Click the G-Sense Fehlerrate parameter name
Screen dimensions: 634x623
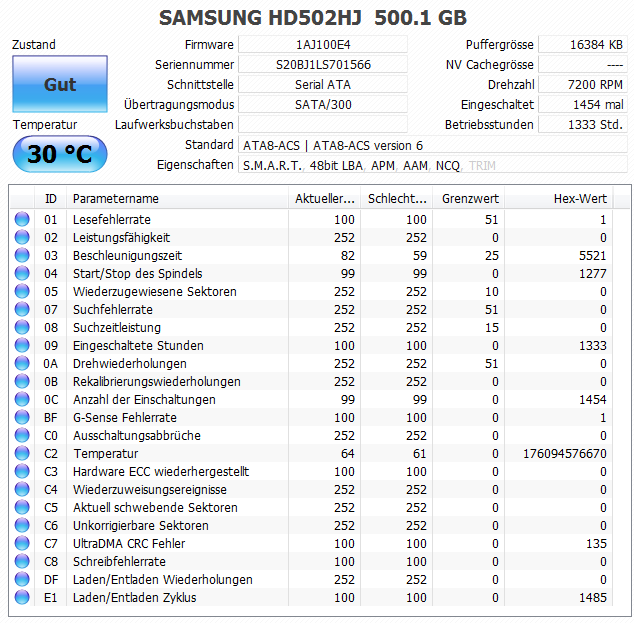click(x=125, y=418)
